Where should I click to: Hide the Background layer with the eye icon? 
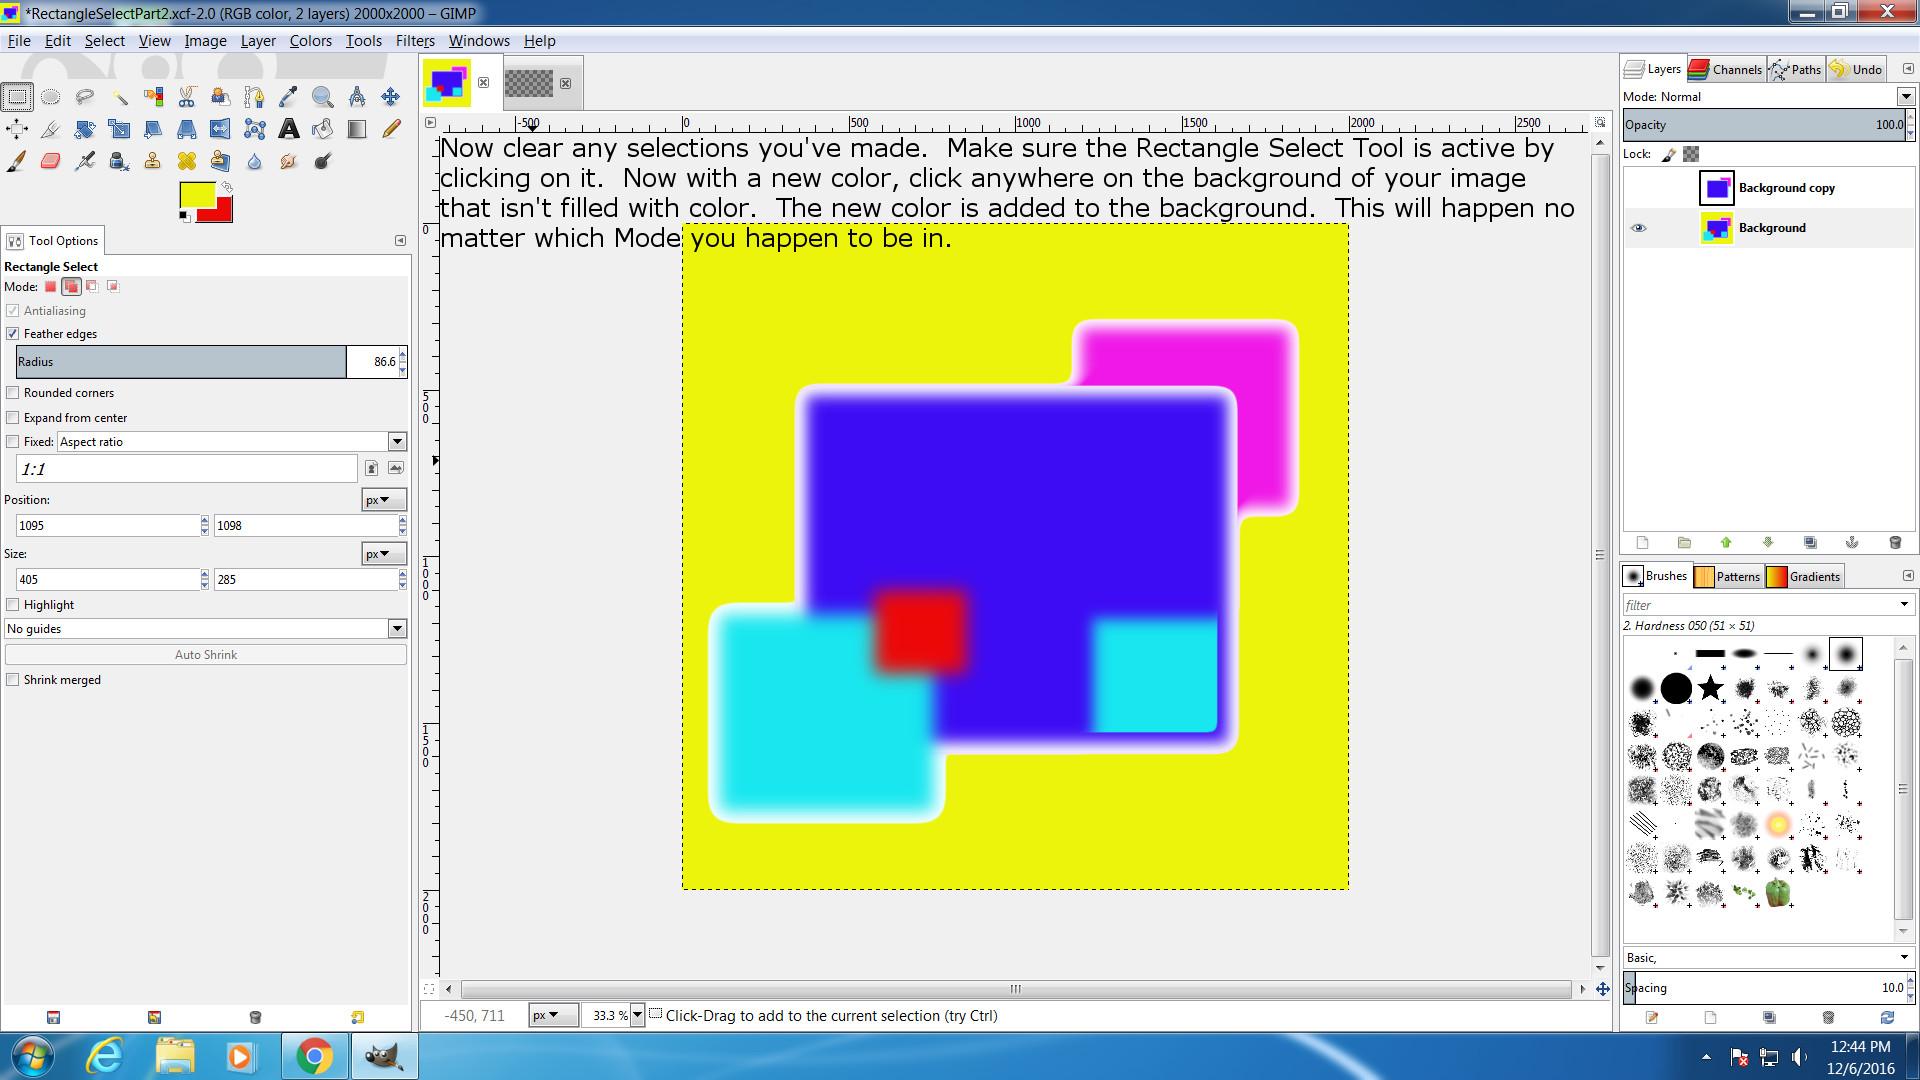pos(1638,228)
